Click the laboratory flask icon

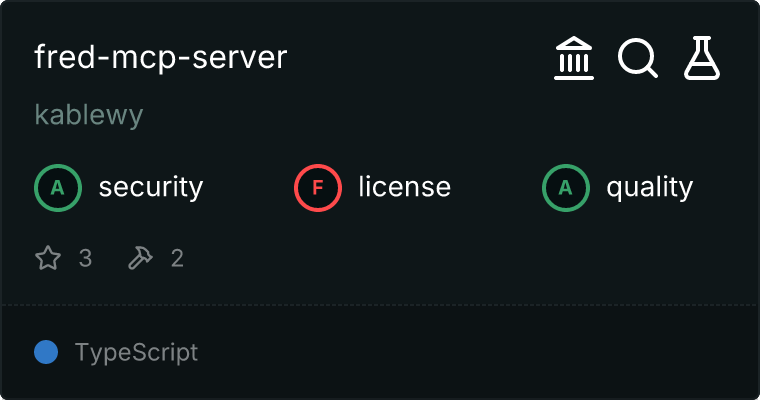(x=702, y=59)
